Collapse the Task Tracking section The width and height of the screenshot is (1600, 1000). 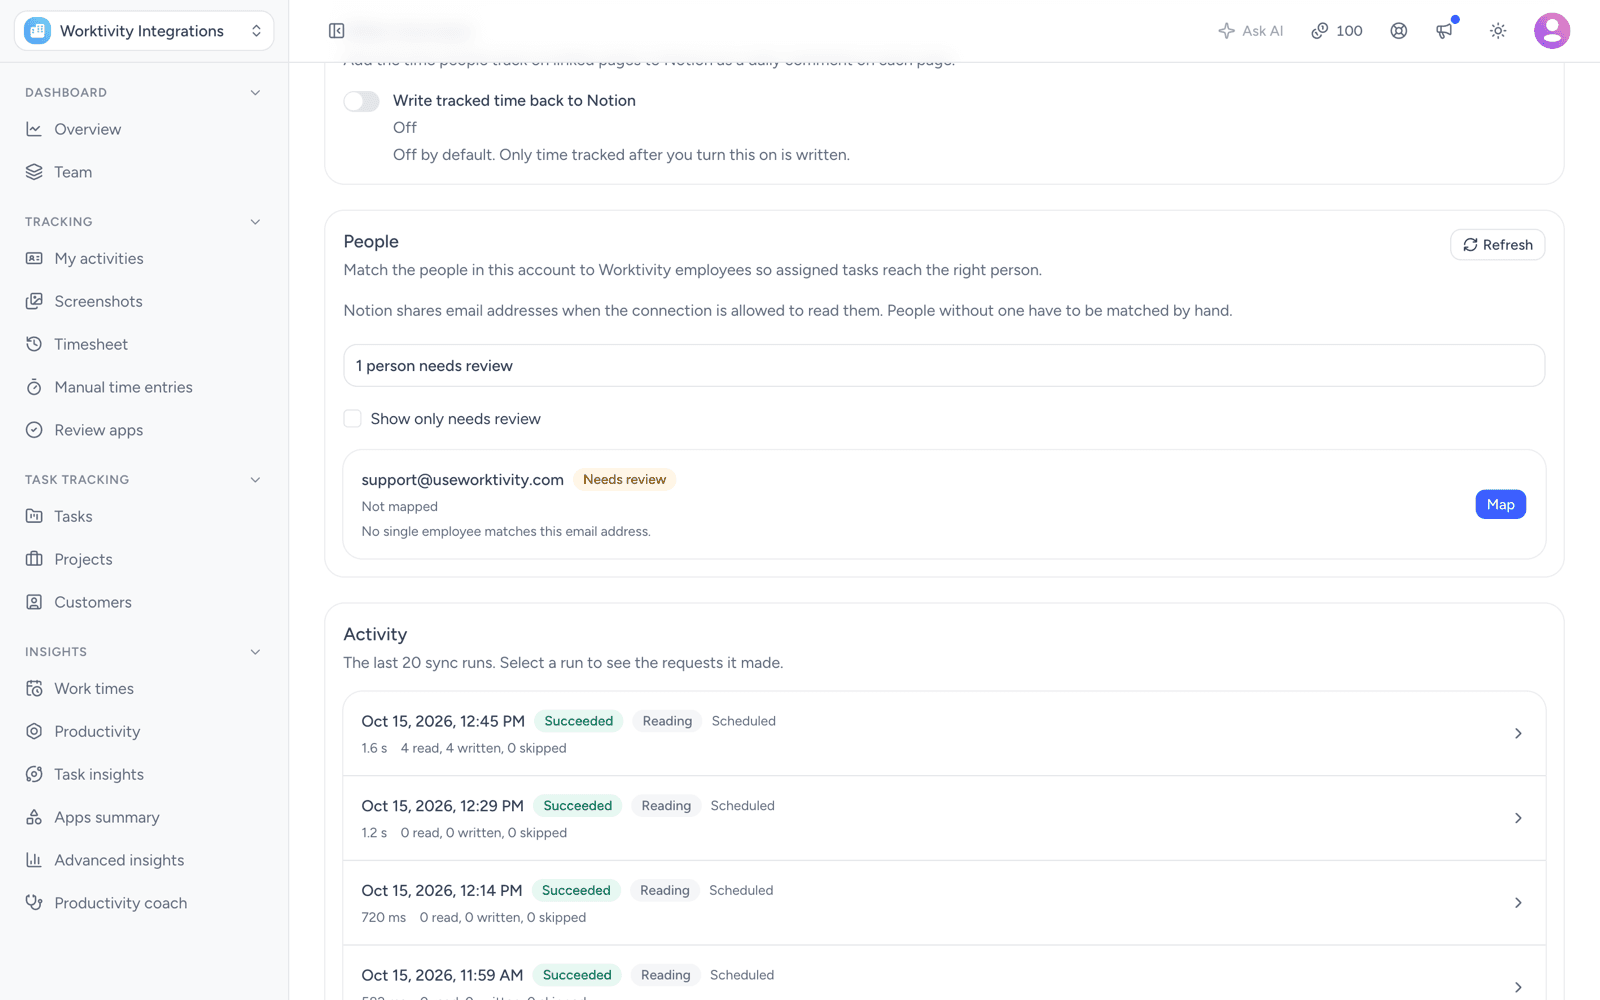[x=255, y=480]
